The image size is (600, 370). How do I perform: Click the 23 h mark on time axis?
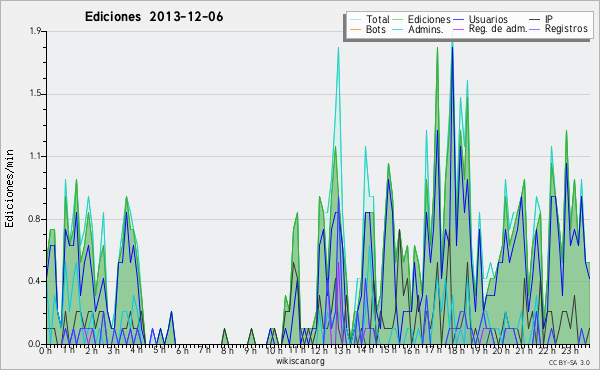[569, 350]
